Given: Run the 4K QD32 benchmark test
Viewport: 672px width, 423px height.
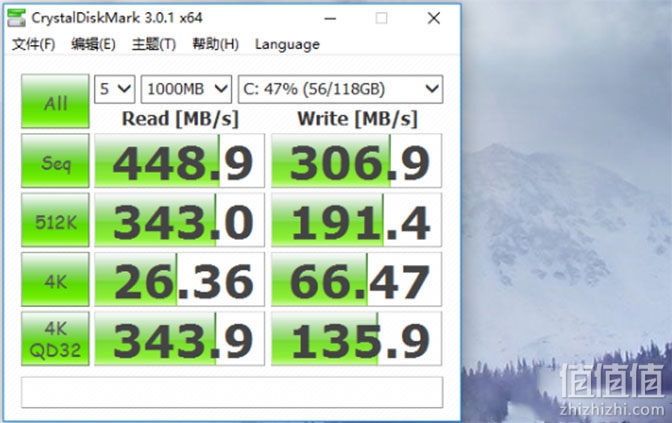Looking at the screenshot, I should [55, 339].
